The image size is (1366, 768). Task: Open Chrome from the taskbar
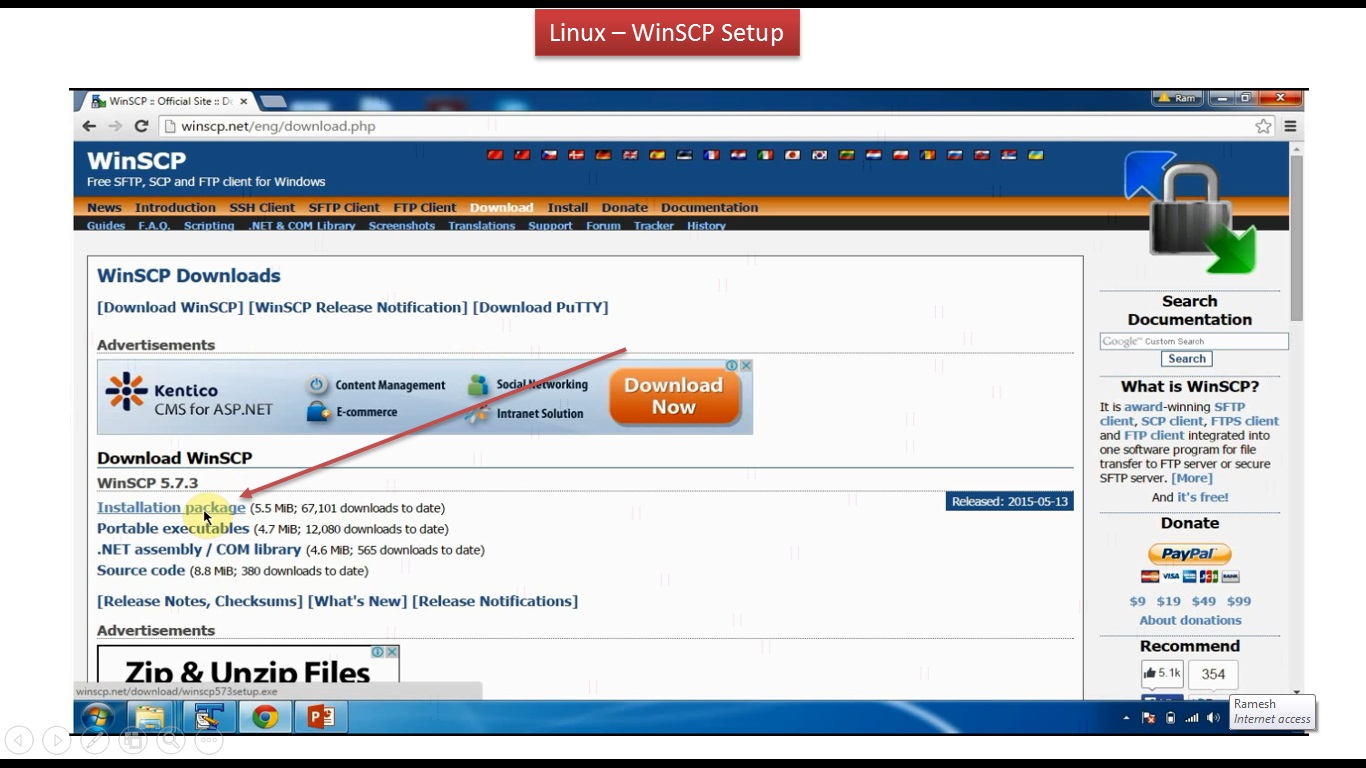265,717
